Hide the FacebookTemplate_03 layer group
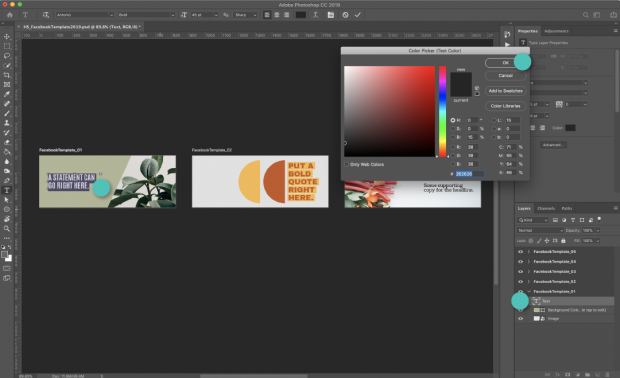This screenshot has height=378, width=620. click(520, 271)
